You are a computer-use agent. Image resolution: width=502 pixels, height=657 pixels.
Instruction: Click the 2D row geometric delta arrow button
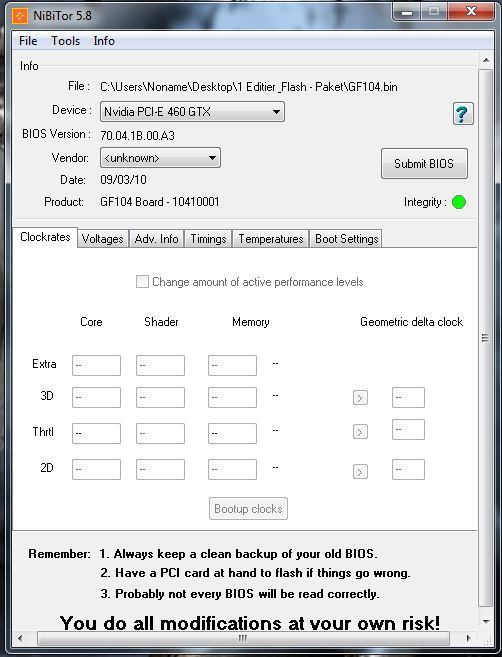click(x=360, y=471)
